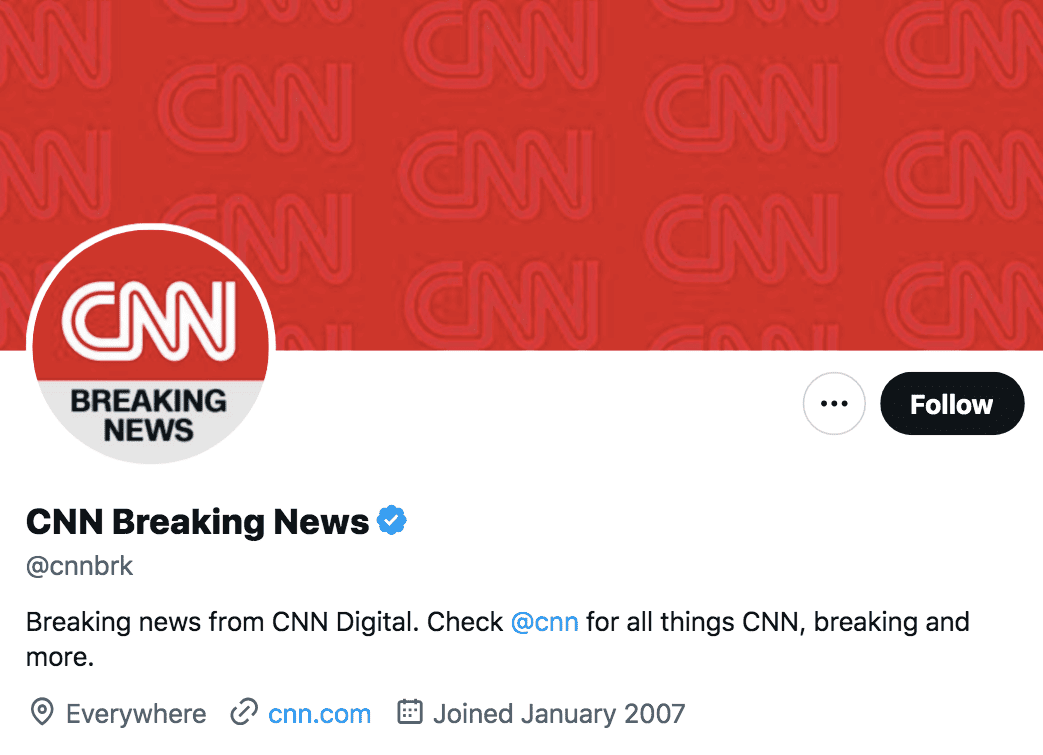Open the @cnn mention link in the bio
Viewport: 1043px width, 755px height.
[x=546, y=621]
